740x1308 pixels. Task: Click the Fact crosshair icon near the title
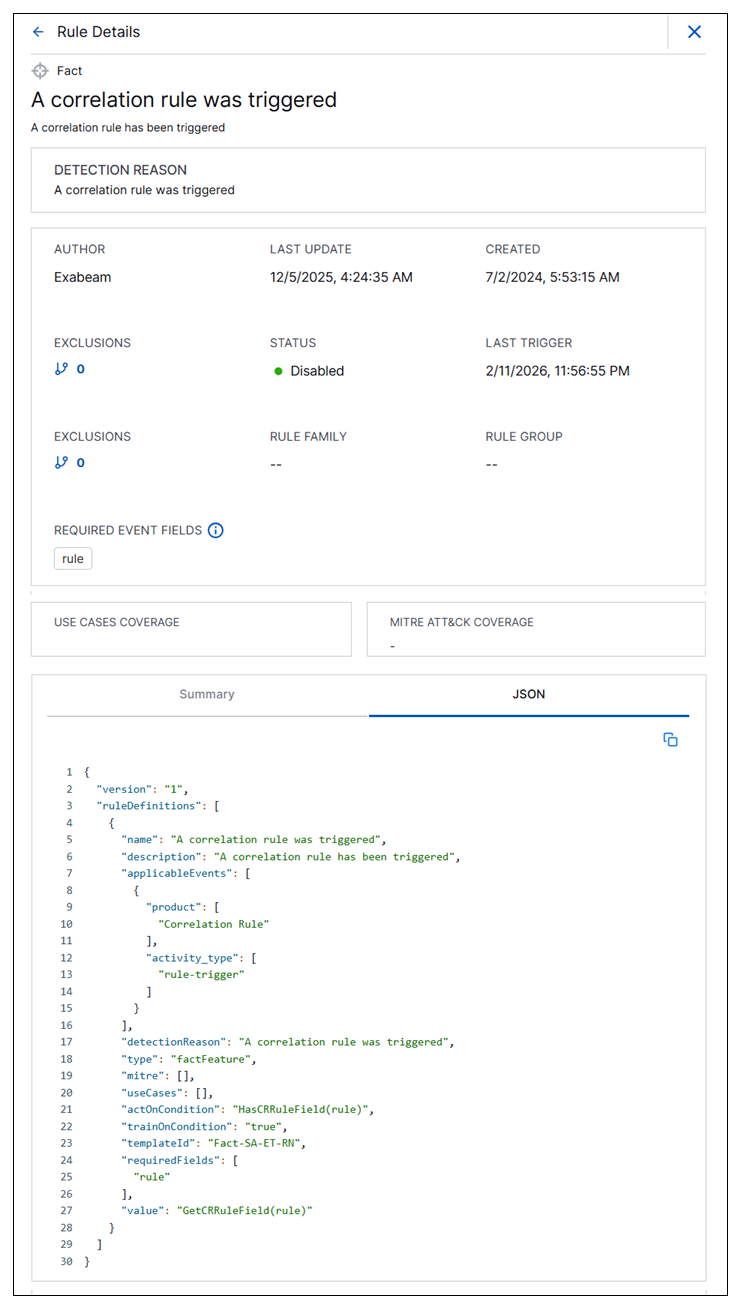[40, 70]
